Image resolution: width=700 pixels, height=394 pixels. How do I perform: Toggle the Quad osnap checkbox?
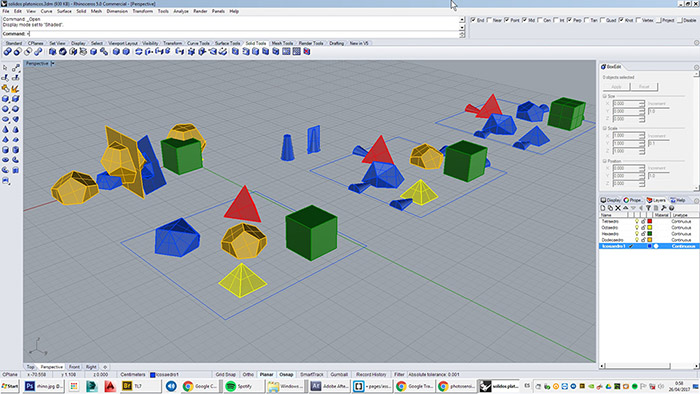602,20
